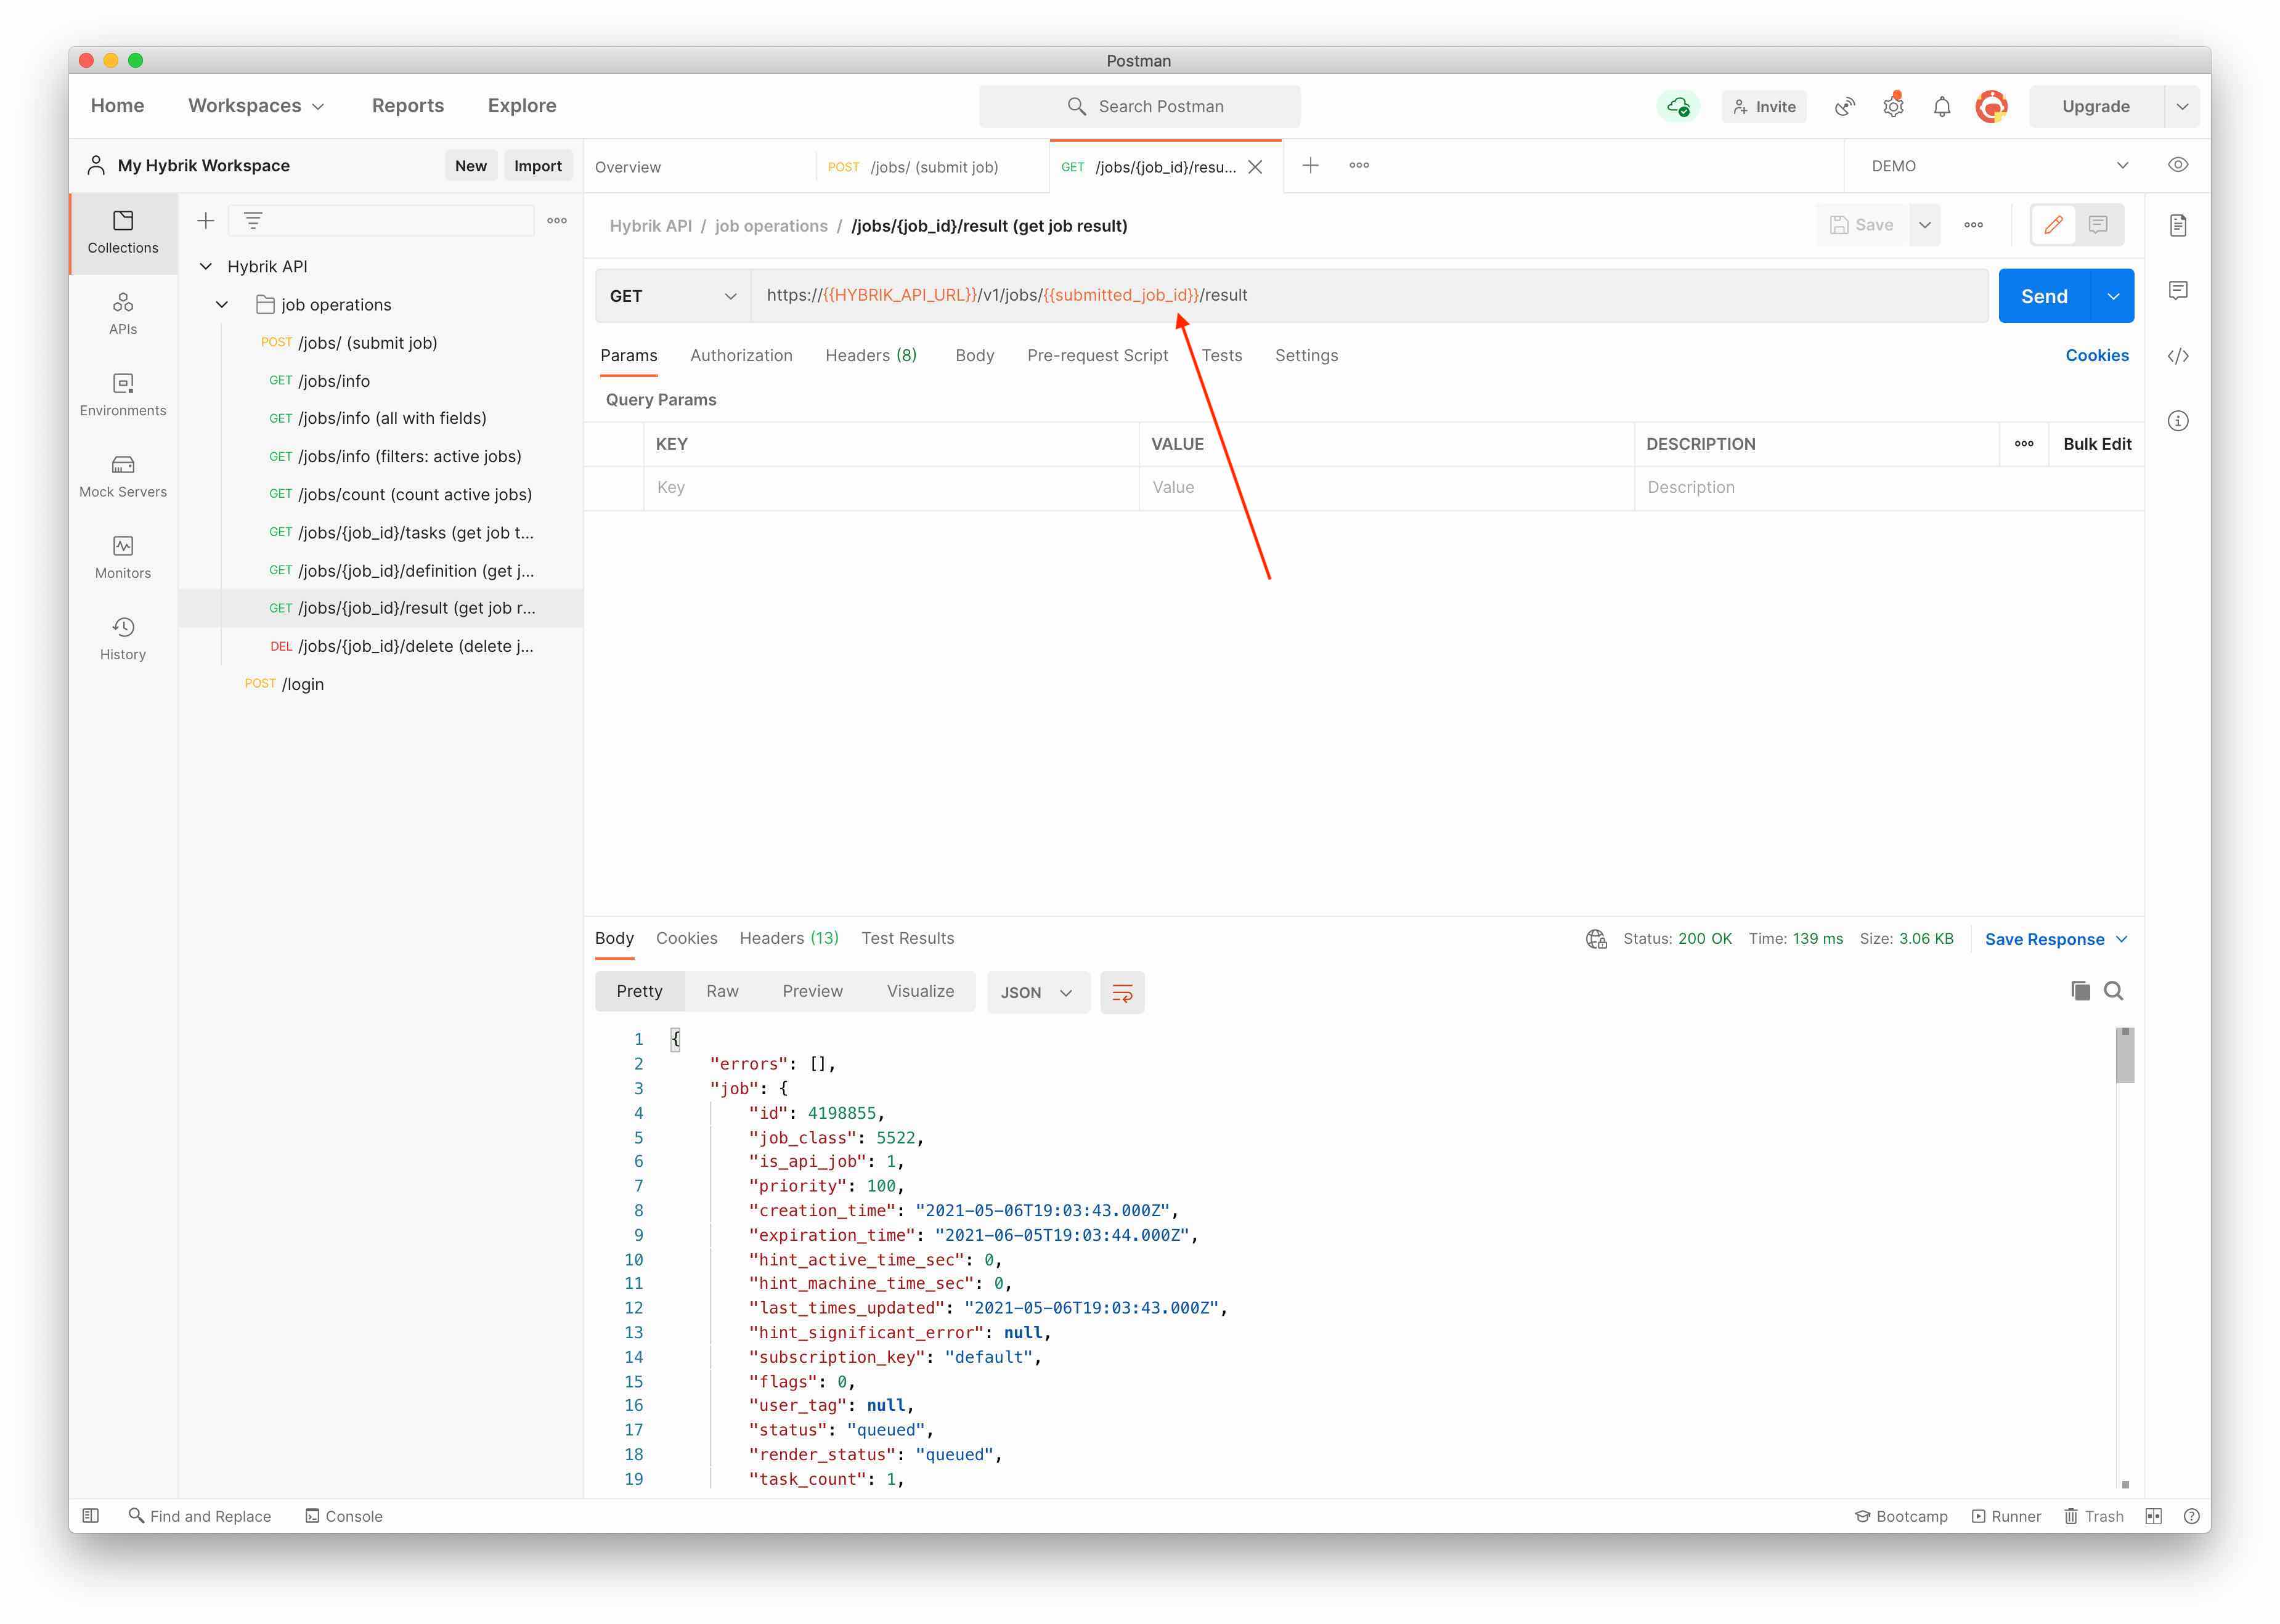Open the Workspaces dropdown
2280x1624 pixels.
pos(256,106)
